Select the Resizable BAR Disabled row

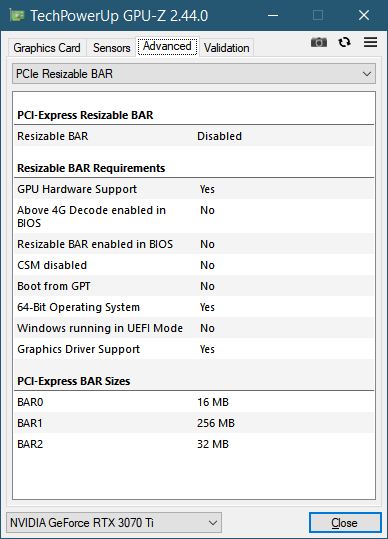coord(194,136)
